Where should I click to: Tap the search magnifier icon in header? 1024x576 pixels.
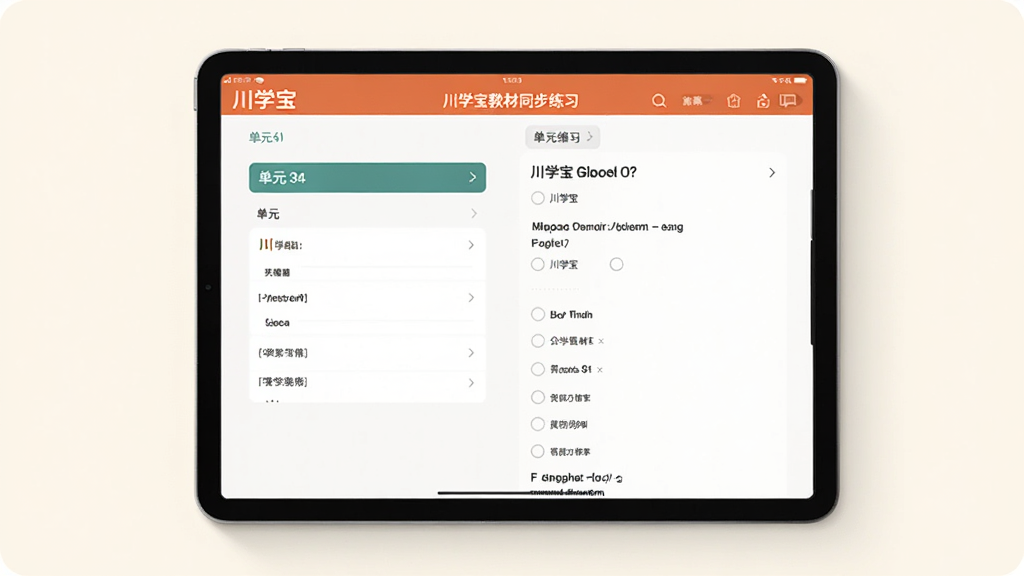(x=659, y=101)
